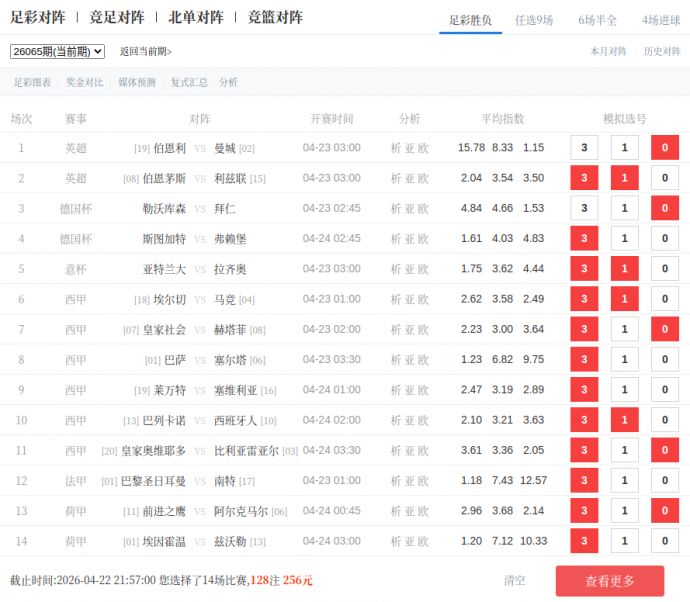The height and width of the screenshot is (602, 690).
Task: Open the 足彩图表 sub-menu item
Action: pos(32,83)
